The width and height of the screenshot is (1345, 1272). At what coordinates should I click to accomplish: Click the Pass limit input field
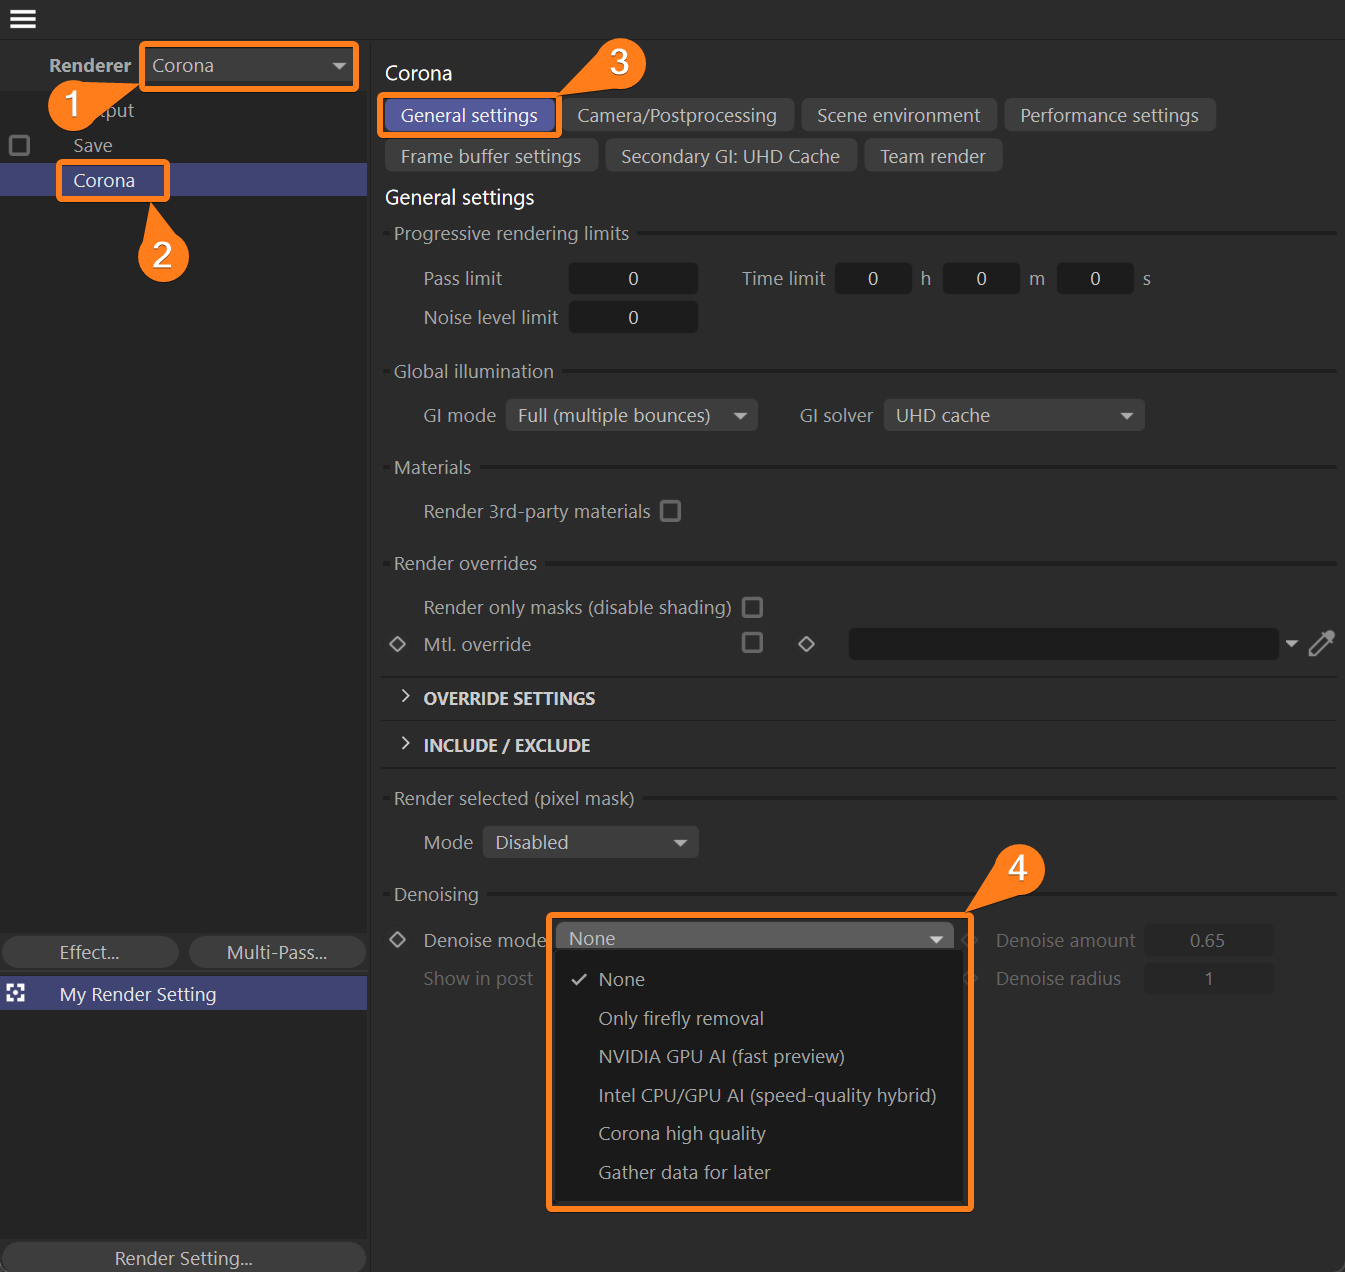pos(632,279)
